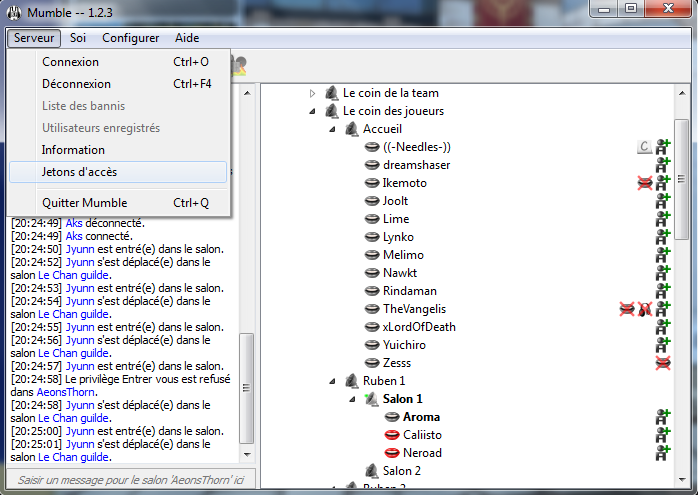Open the Soi menu
Image resolution: width=698 pixels, height=495 pixels.
(x=77, y=38)
